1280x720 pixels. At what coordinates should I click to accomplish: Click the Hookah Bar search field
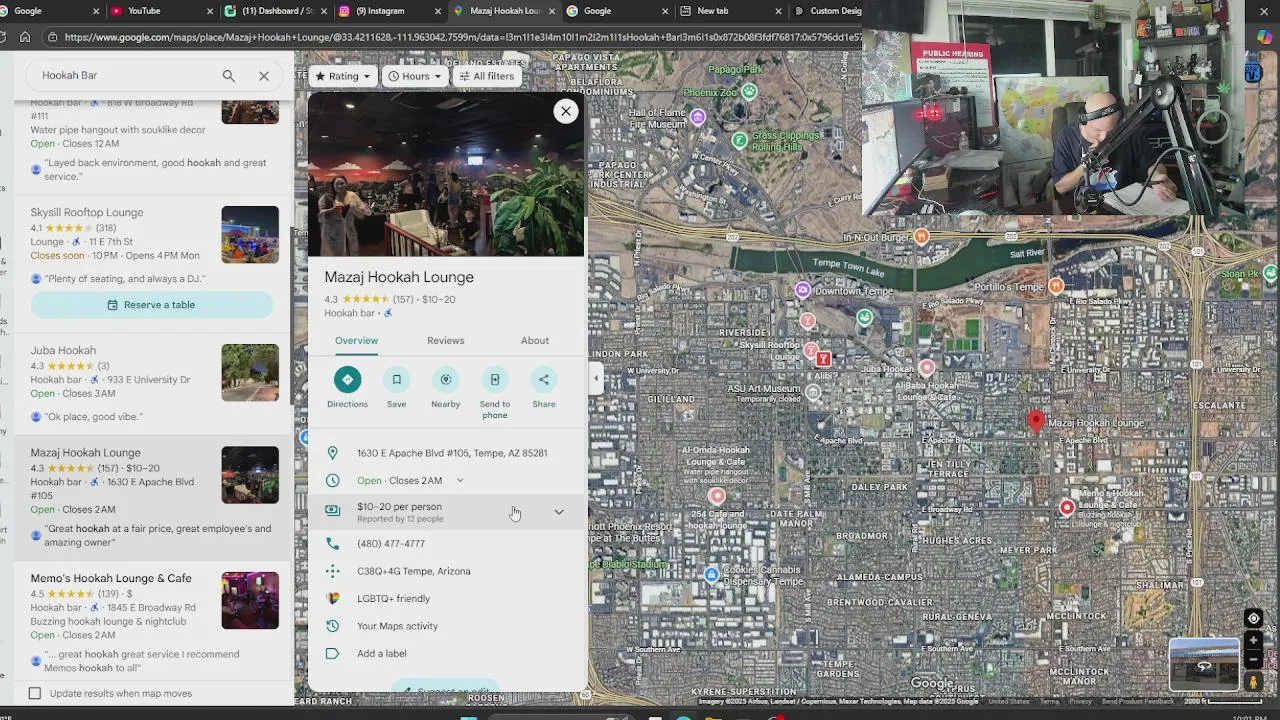tap(125, 76)
